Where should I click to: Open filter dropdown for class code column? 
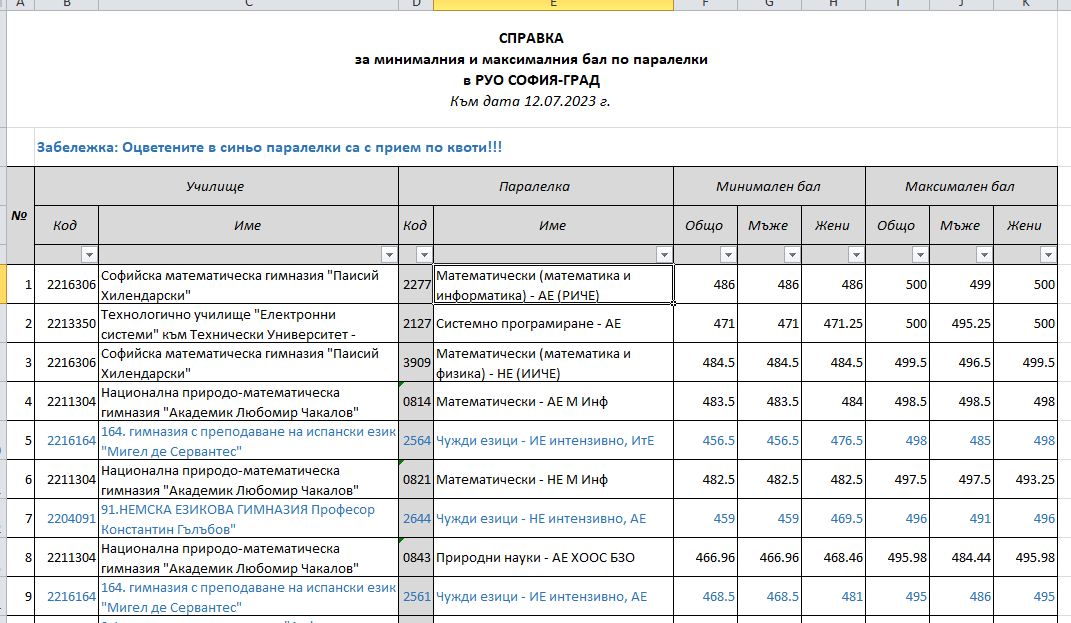tap(424, 255)
